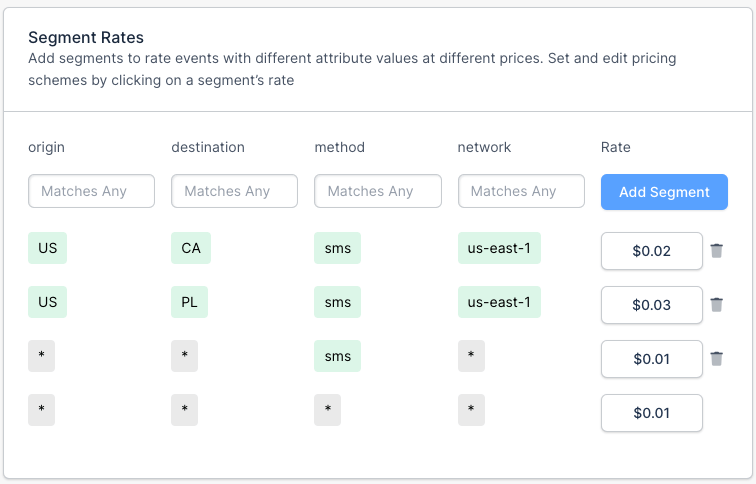
Task: Delete the sms wildcard segment row
Action: pos(716,359)
